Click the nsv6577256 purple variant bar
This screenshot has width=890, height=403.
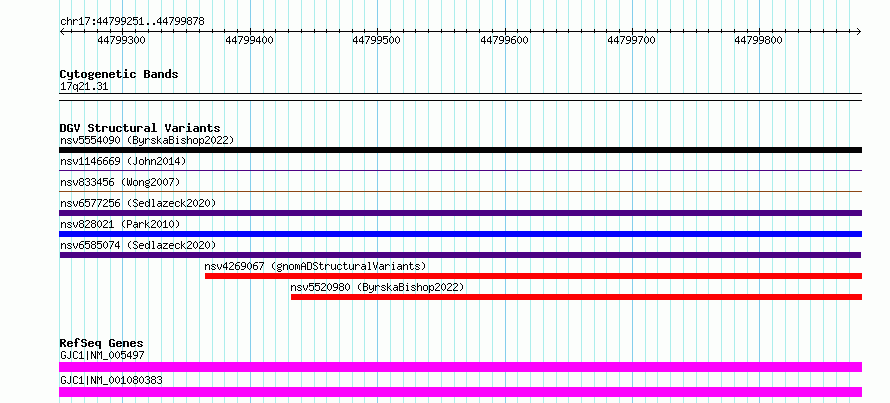(x=460, y=213)
